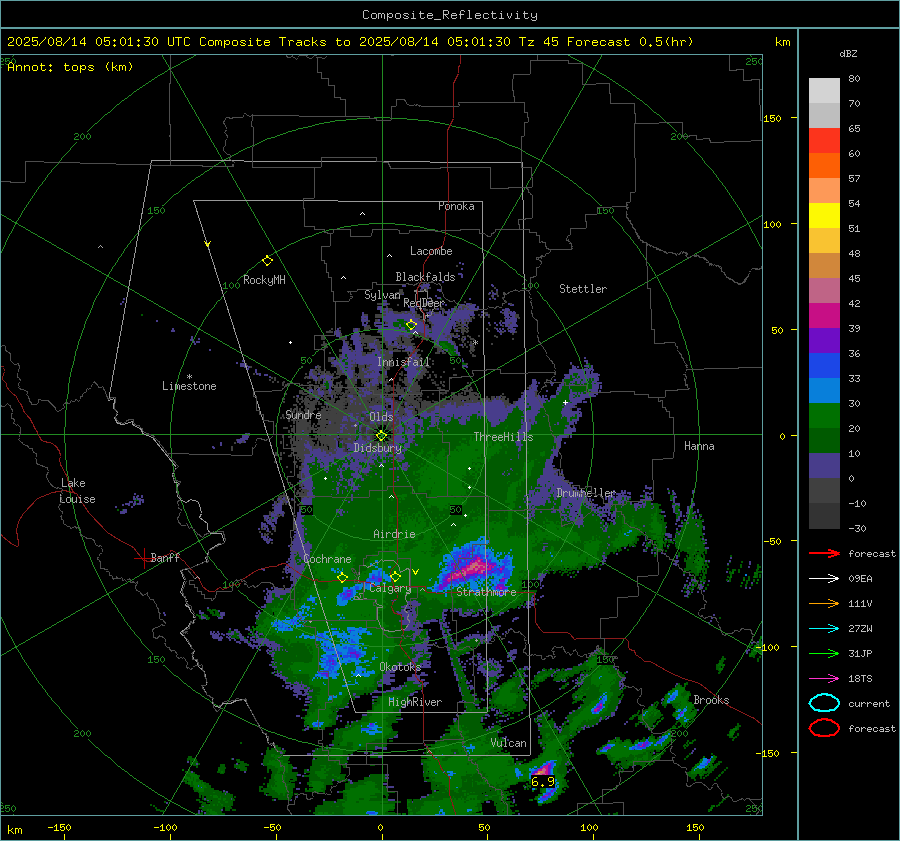Click the Ponoka city label

click(456, 206)
